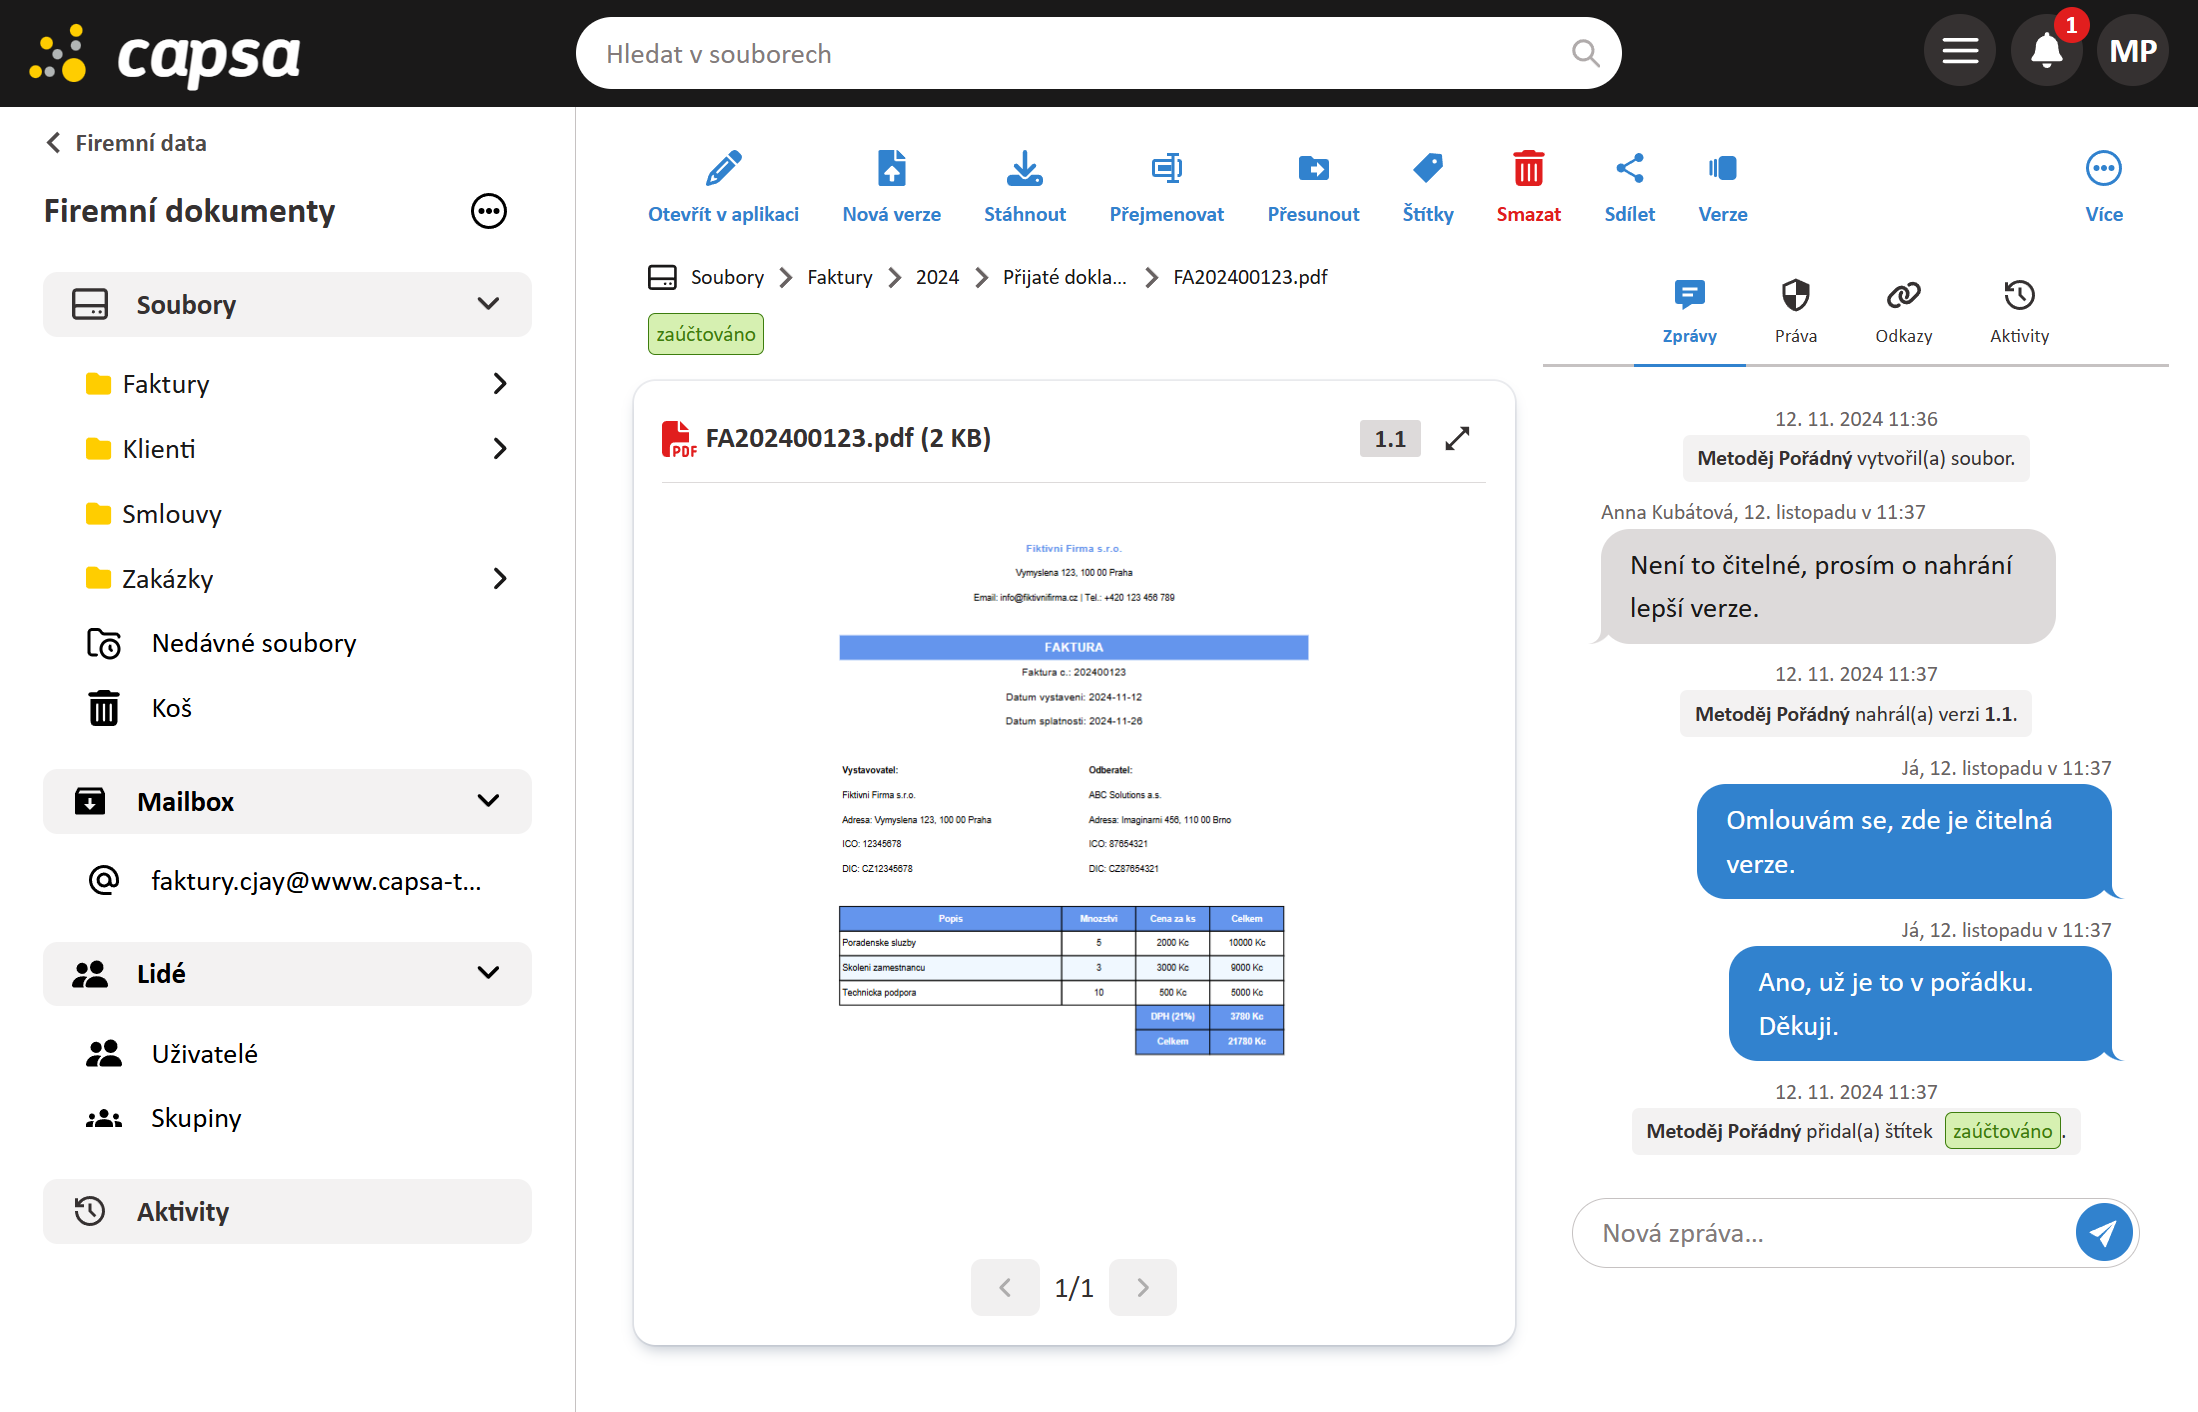Click the 2024 breadcrumb link
The height and width of the screenshot is (1412, 2198).
coord(937,277)
